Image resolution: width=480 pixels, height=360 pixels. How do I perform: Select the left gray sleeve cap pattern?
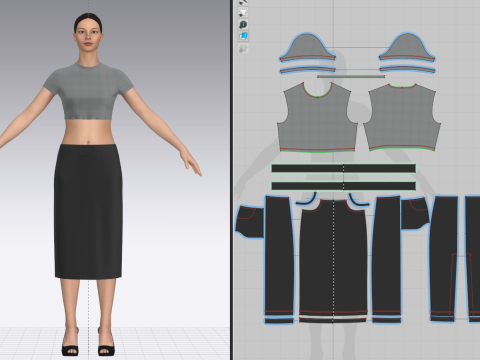pos(307,48)
